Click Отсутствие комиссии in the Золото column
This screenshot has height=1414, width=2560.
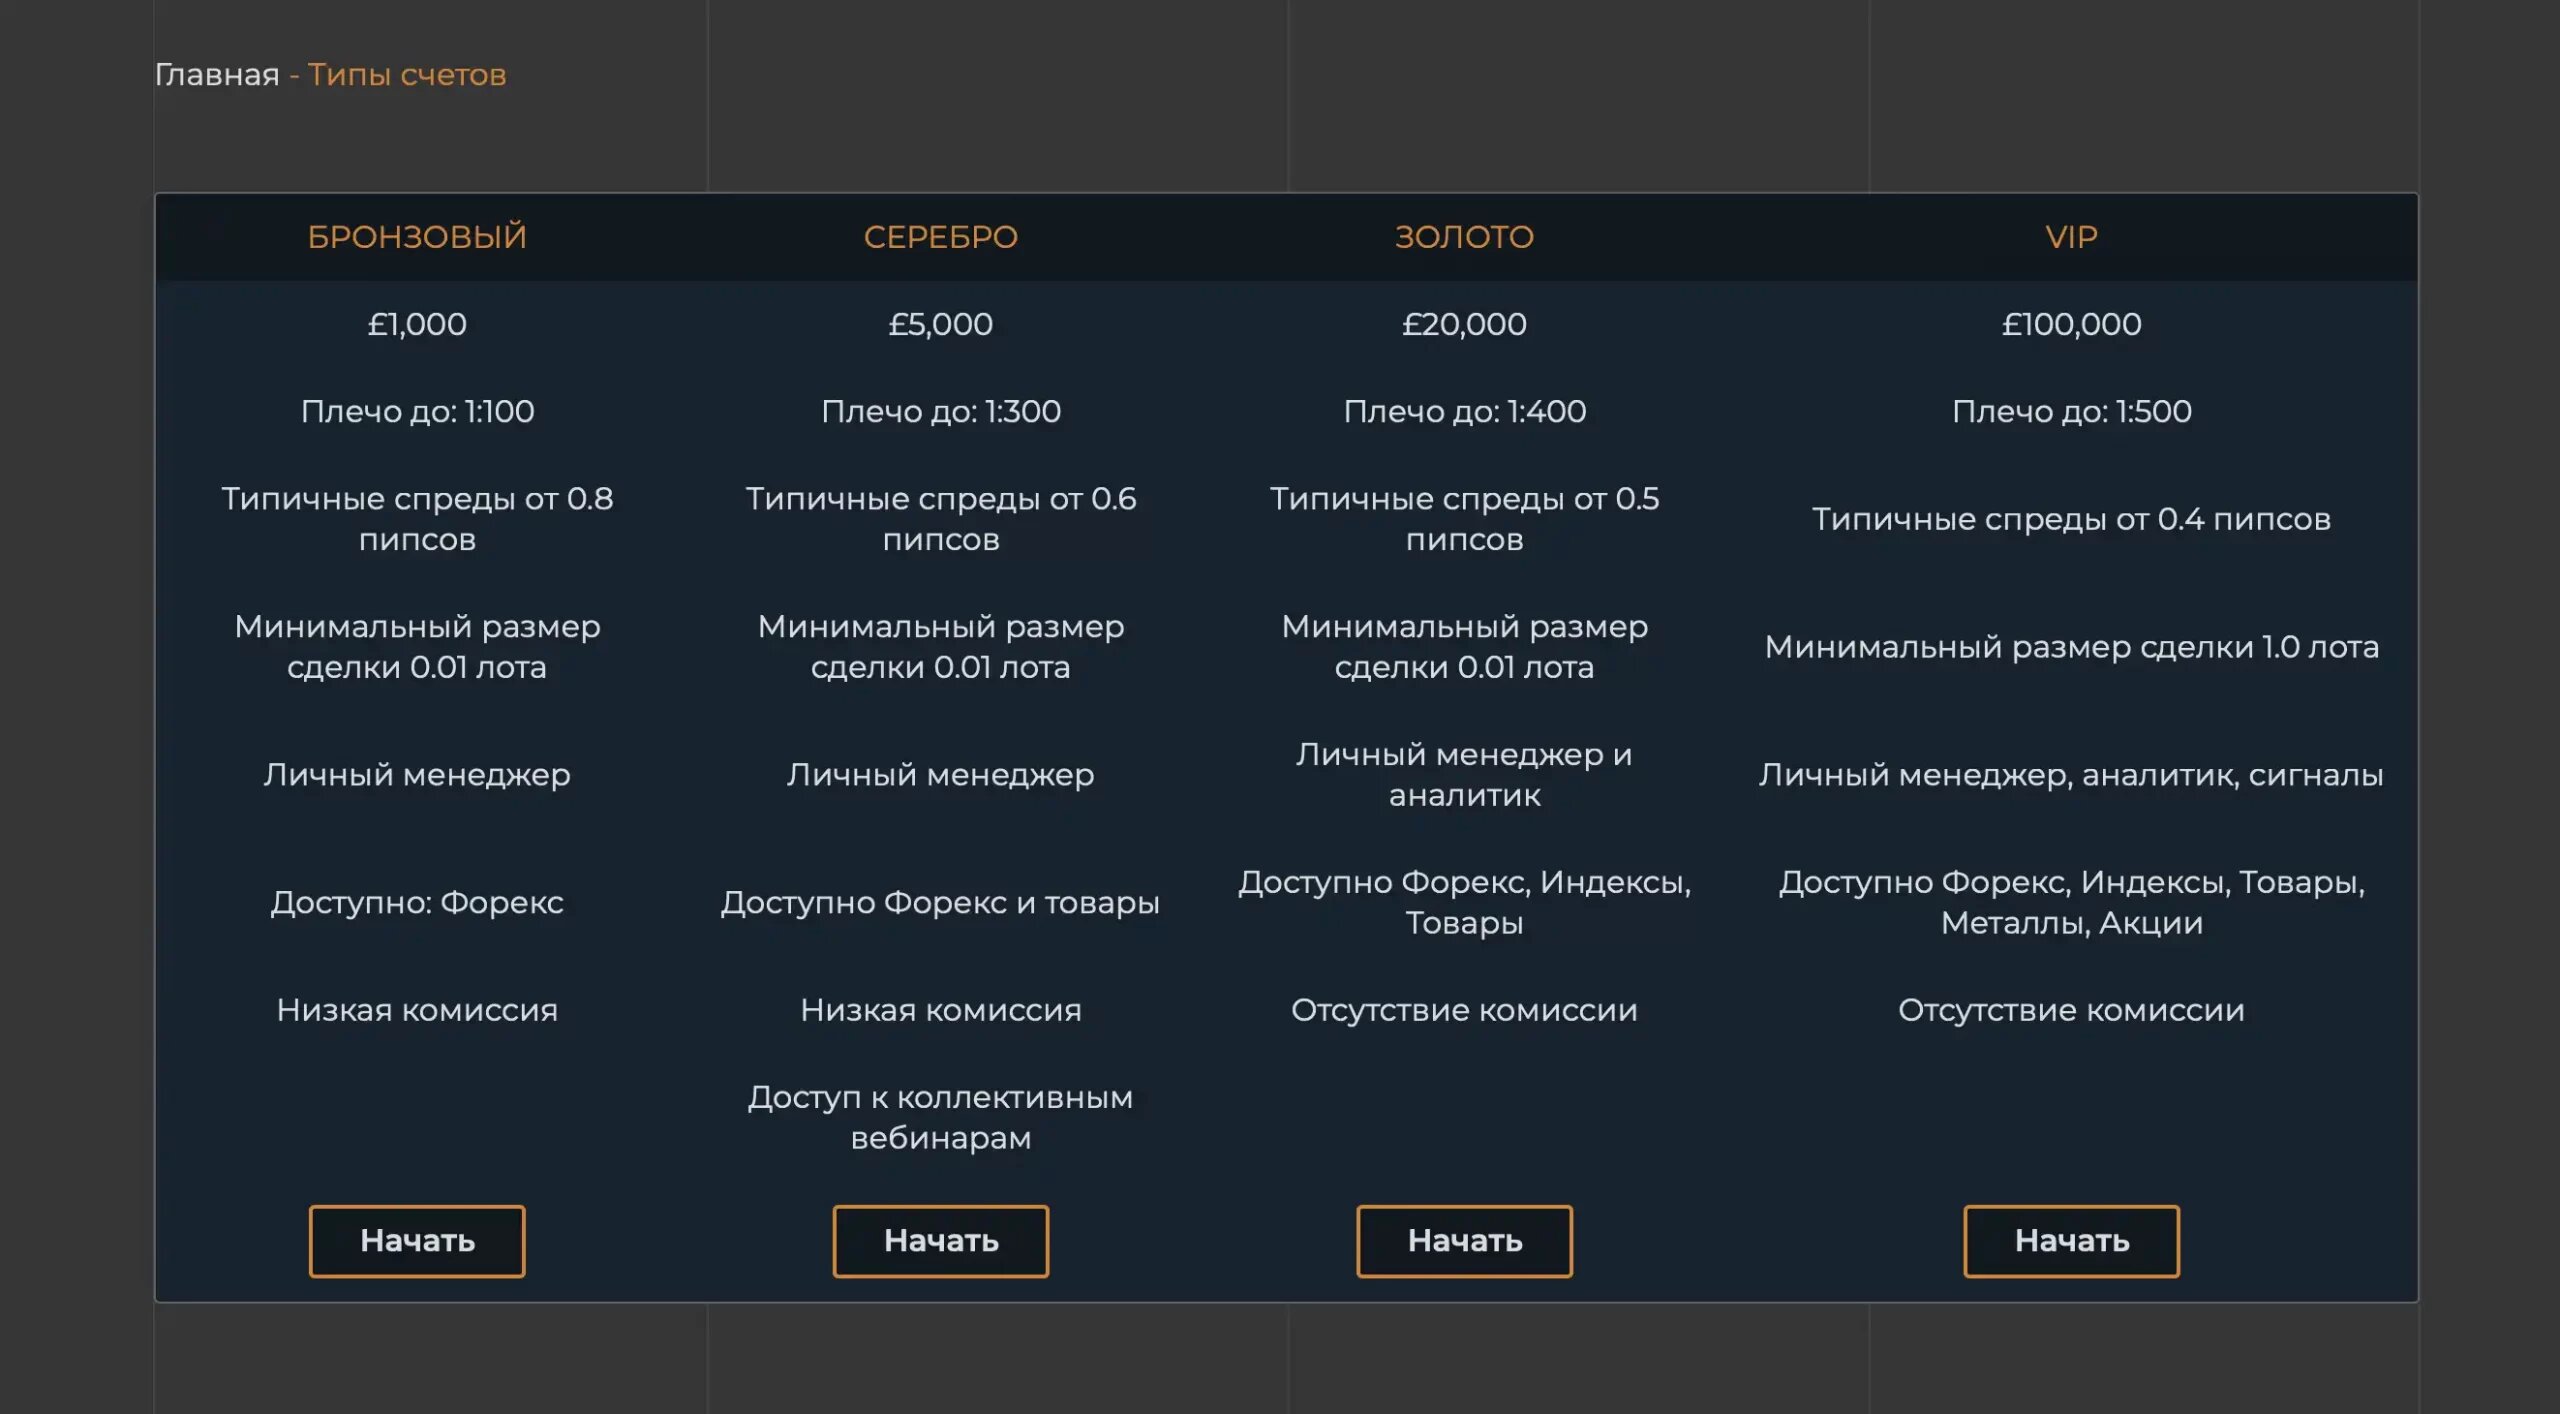point(1463,1010)
